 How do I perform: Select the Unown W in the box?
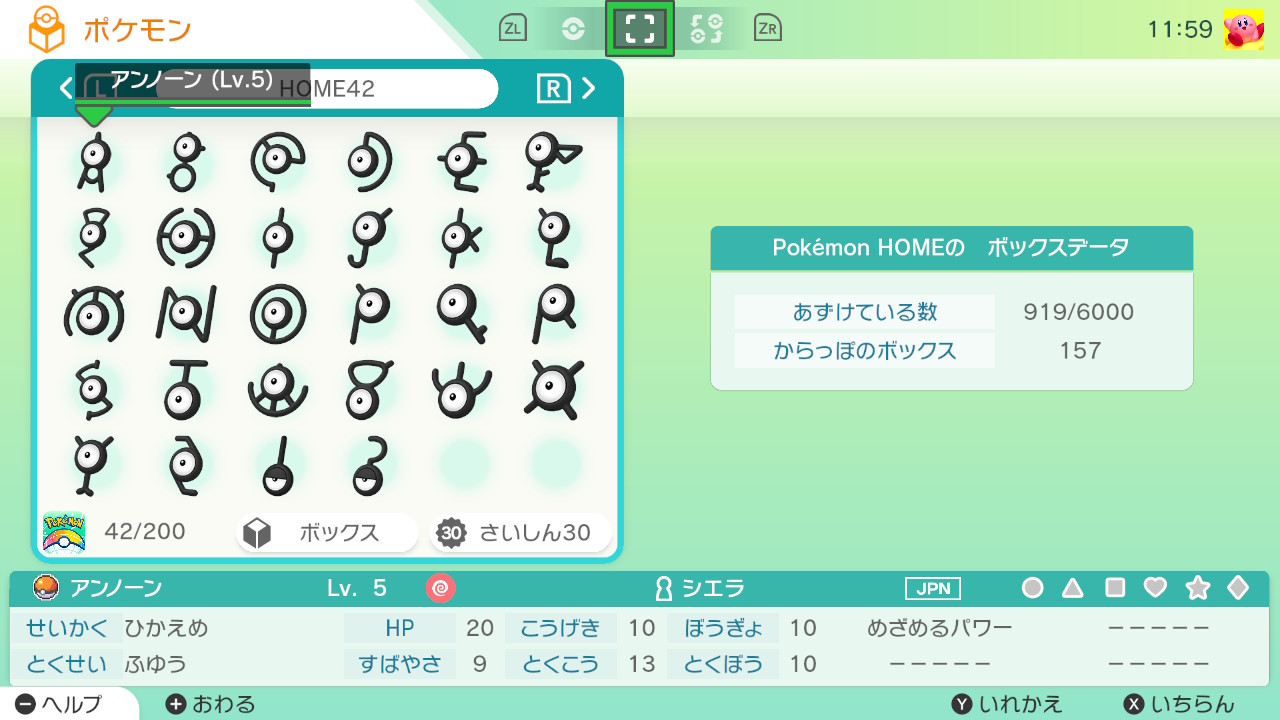[462, 390]
